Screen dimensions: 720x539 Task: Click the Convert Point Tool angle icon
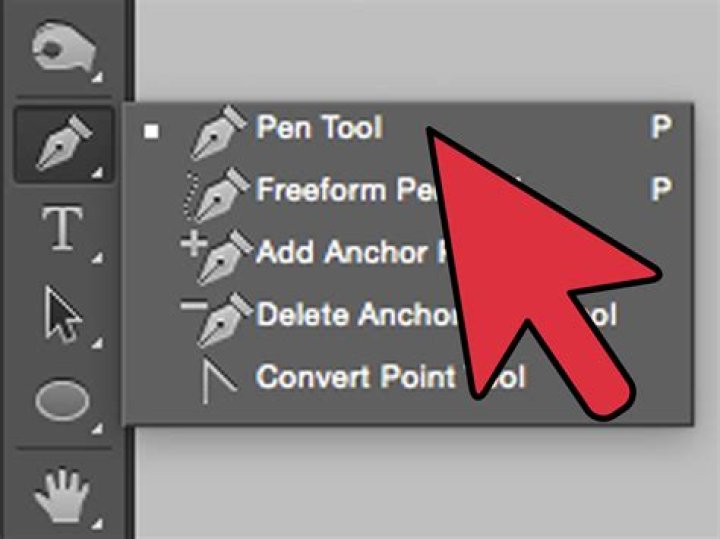pyautogui.click(x=219, y=379)
